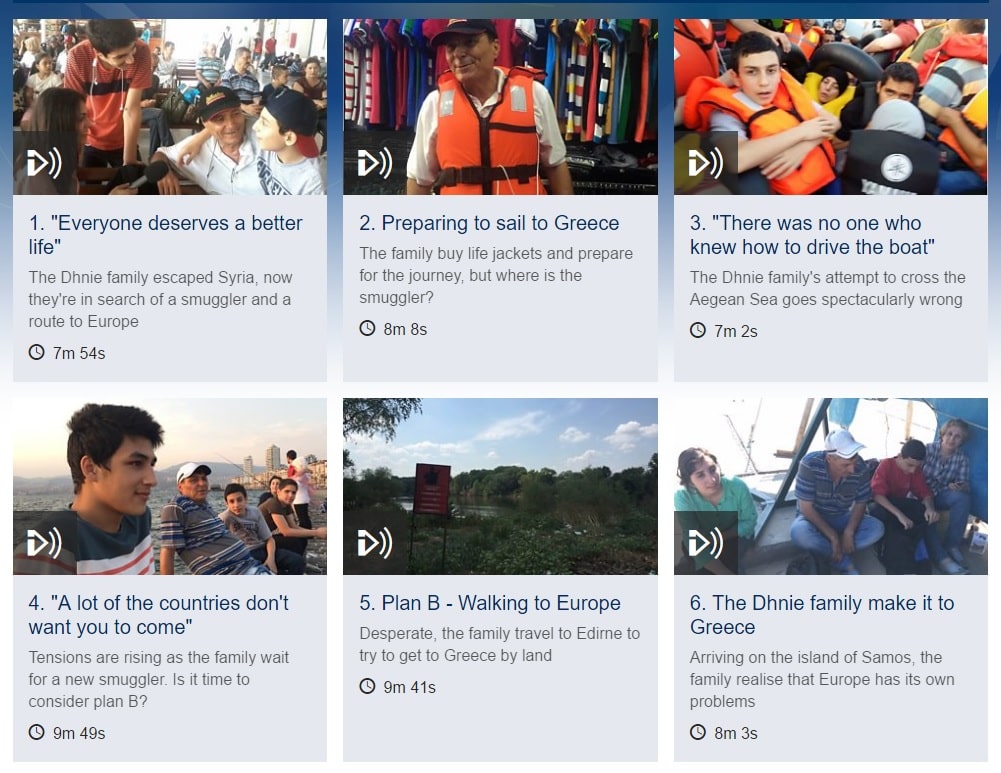Screen dimensions: 1001x773
Task: Click clock icon next to 8m 3s
Action: tap(698, 732)
